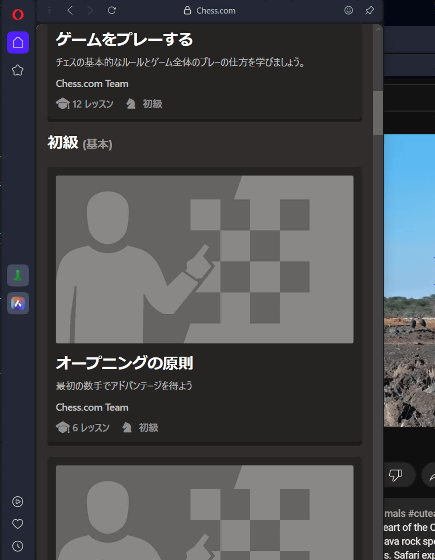Open the heart favorites icon in the sidebar

pyautogui.click(x=18, y=524)
